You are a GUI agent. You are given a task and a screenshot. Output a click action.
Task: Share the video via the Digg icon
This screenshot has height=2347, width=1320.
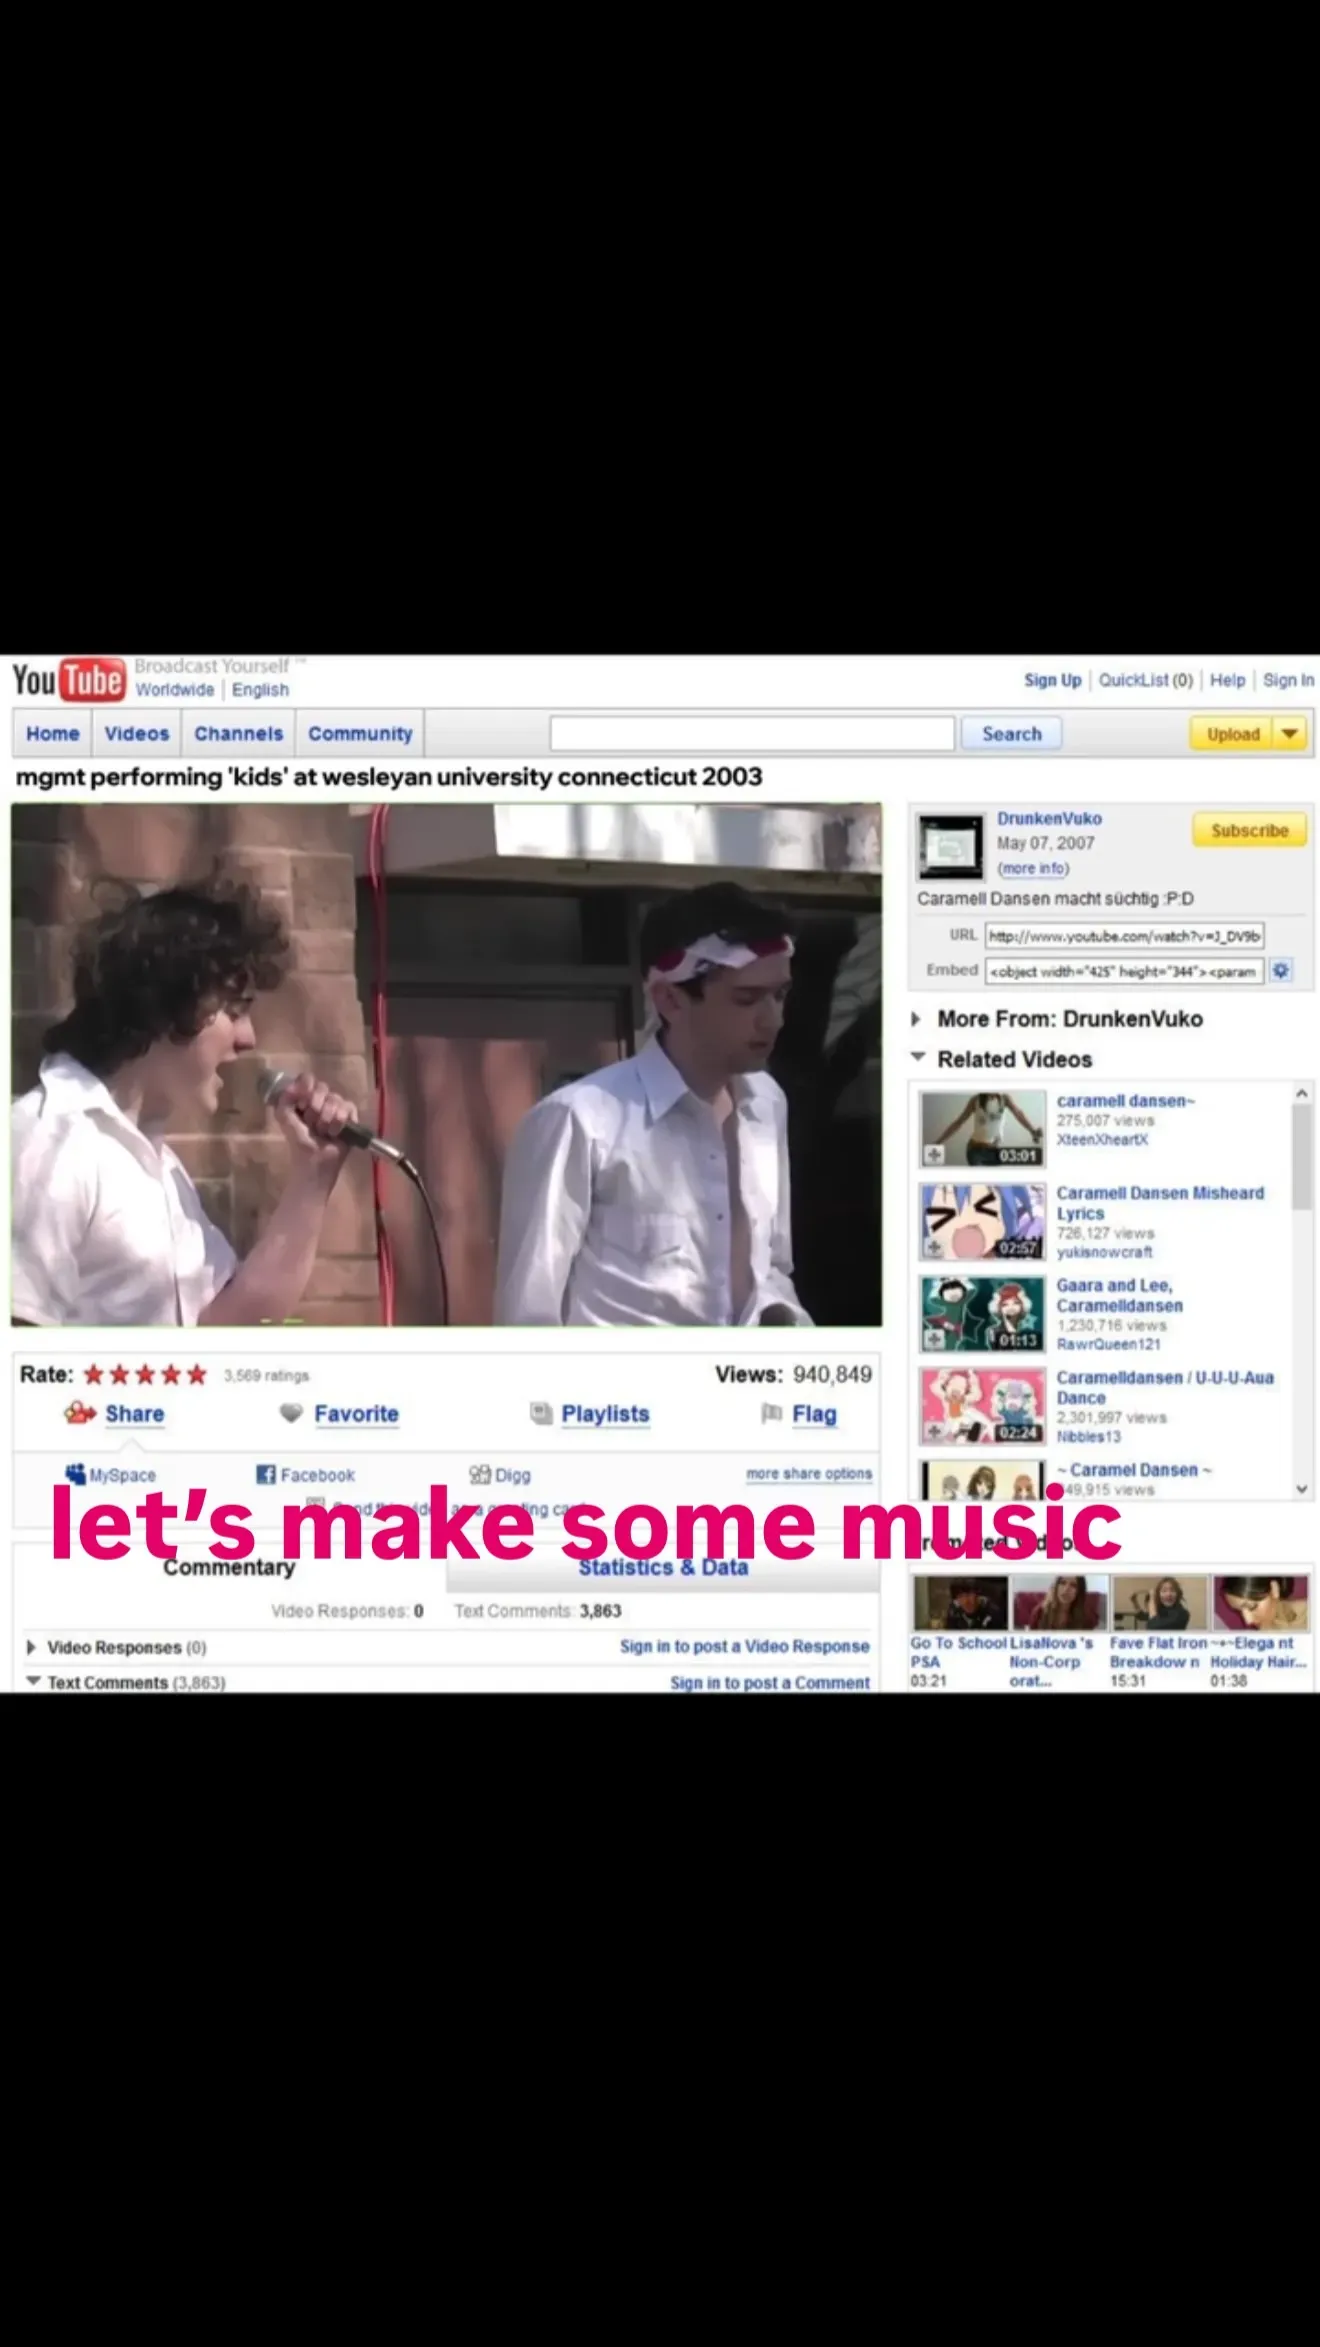pyautogui.click(x=480, y=1474)
